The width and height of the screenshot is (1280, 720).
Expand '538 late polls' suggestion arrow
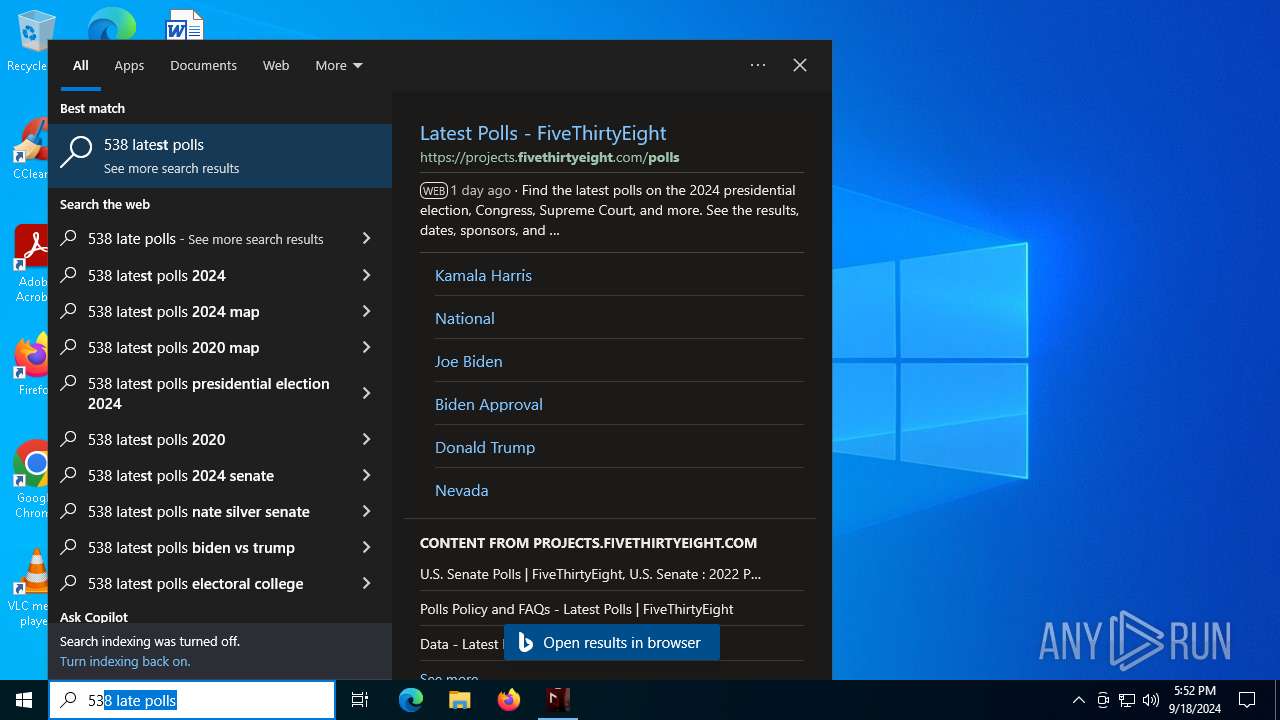point(366,238)
